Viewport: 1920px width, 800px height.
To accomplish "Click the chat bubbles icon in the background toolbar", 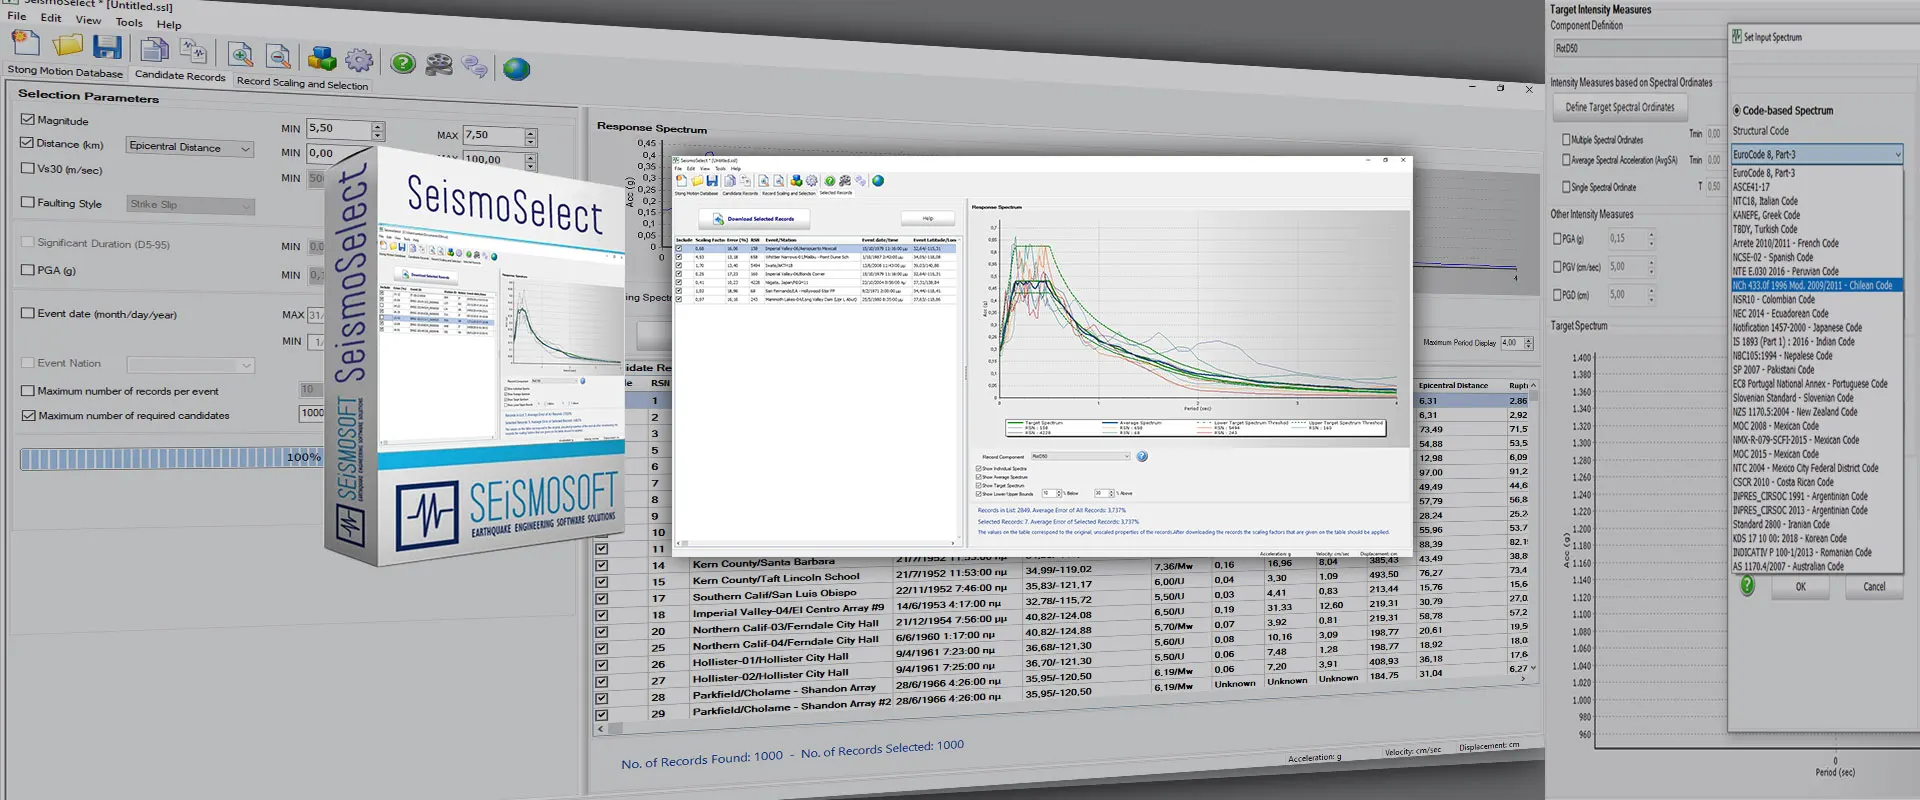I will (x=475, y=67).
